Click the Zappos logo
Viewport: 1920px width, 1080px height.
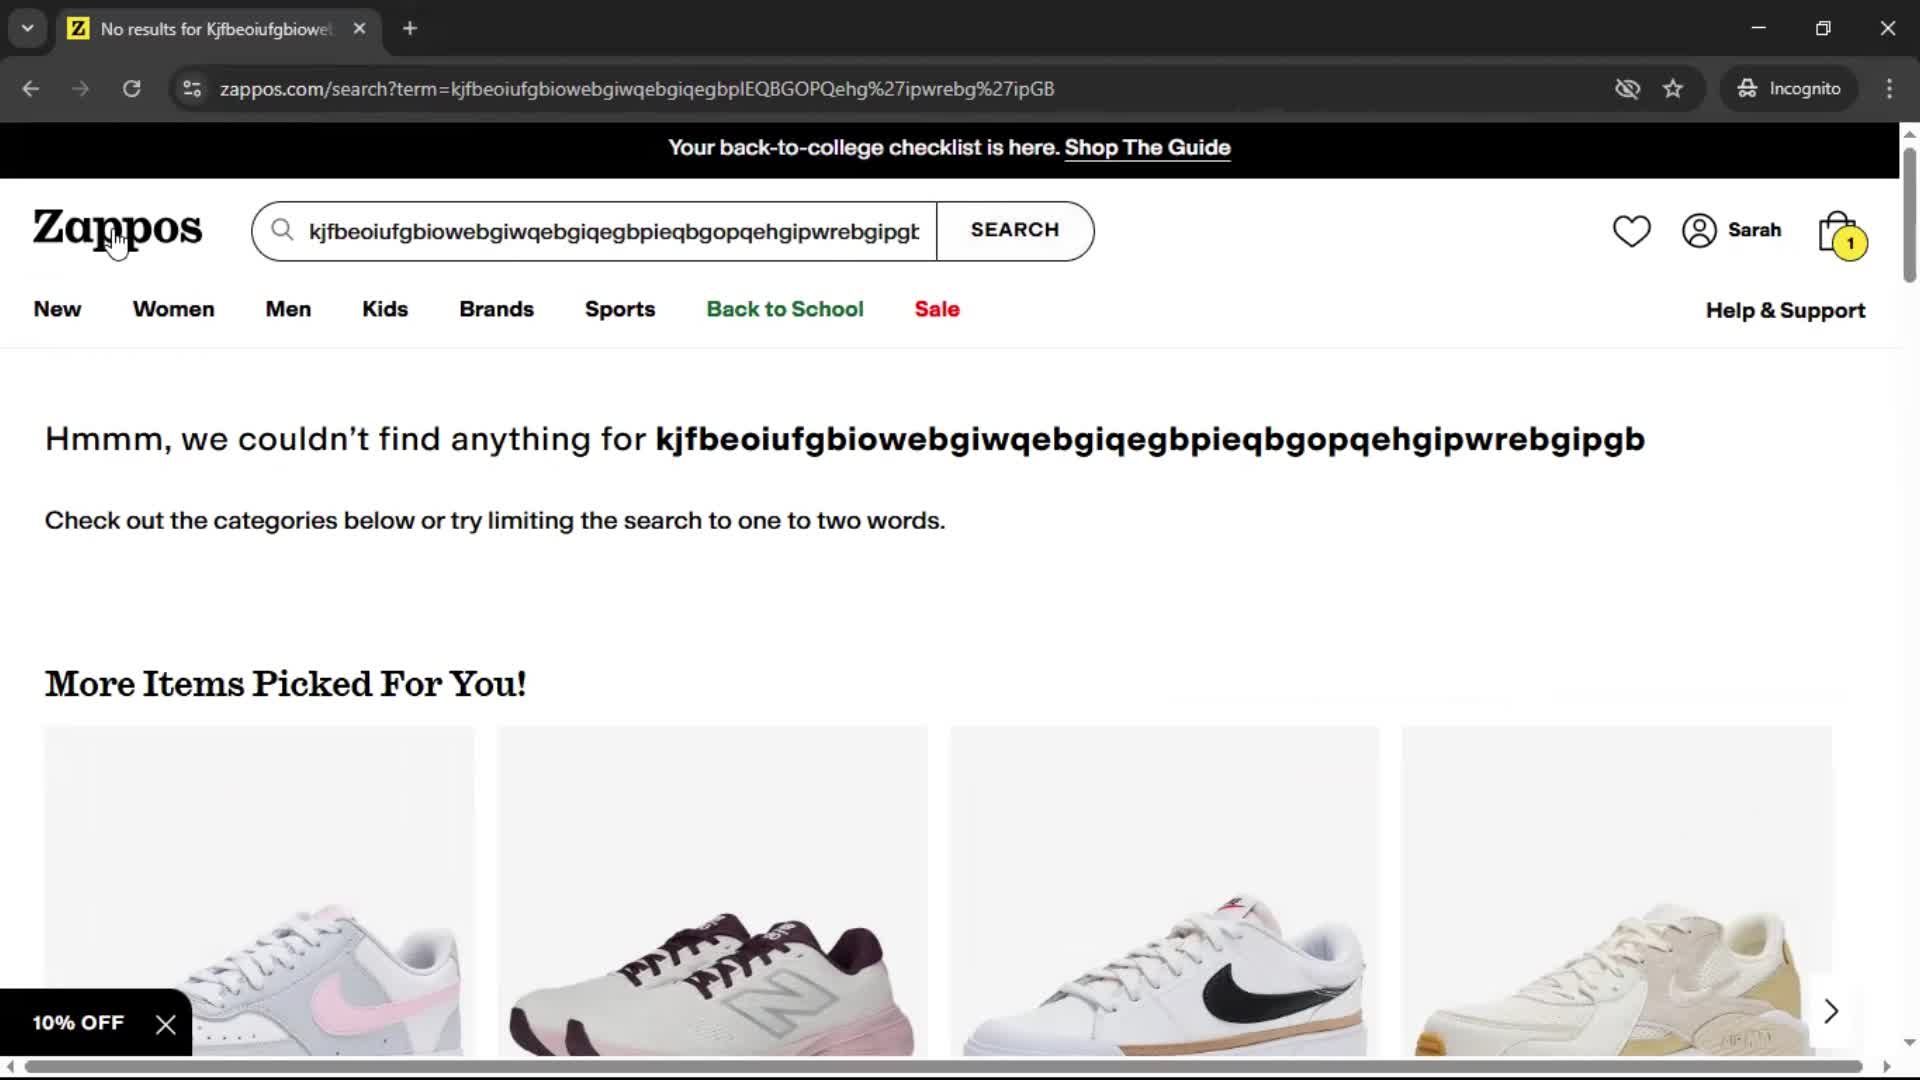click(117, 230)
